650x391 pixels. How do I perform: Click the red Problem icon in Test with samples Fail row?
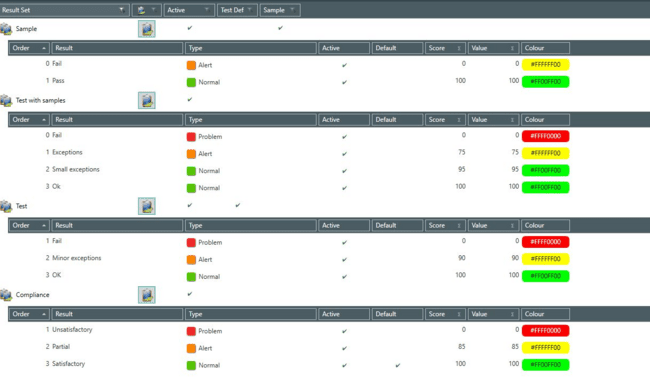click(x=191, y=136)
